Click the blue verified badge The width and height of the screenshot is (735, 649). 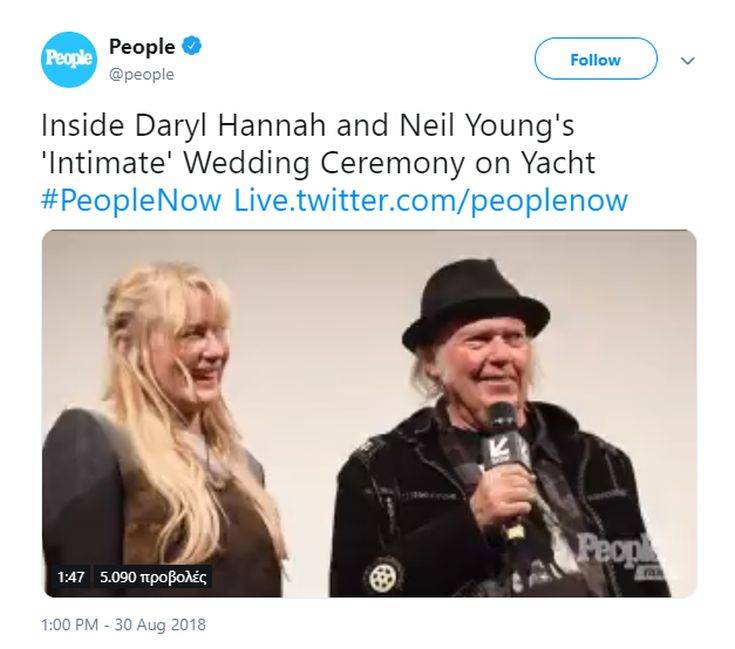click(x=192, y=46)
